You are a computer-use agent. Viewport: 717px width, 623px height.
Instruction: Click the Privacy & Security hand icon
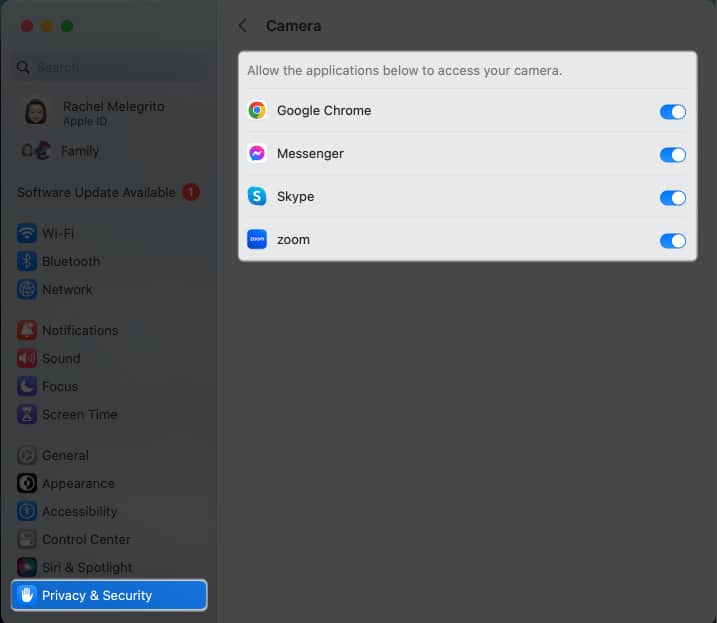tap(27, 595)
